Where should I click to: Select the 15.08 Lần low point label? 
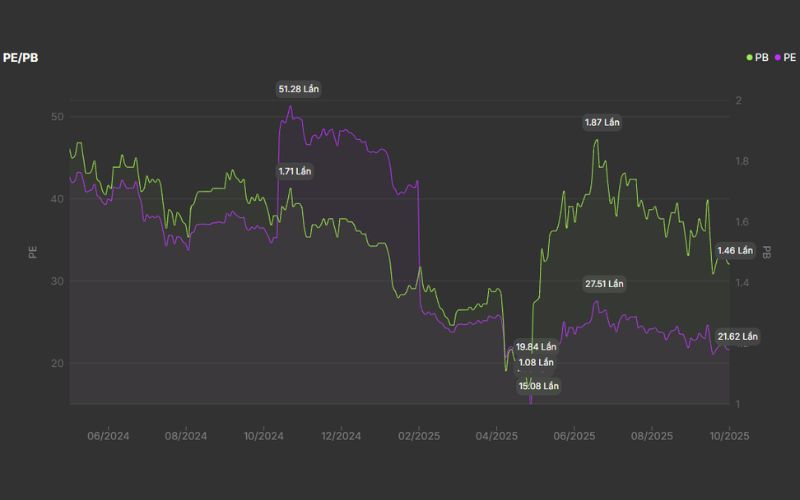tap(538, 385)
